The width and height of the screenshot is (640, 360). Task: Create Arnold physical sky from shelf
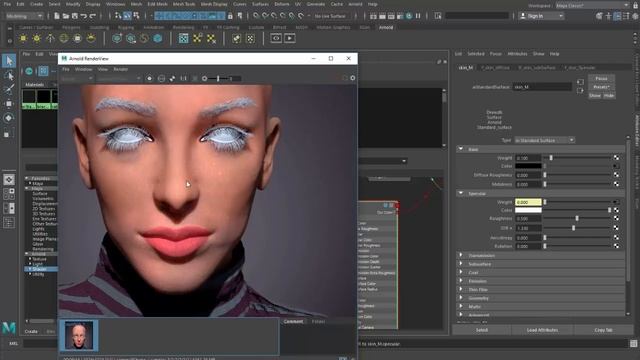tap(91, 38)
